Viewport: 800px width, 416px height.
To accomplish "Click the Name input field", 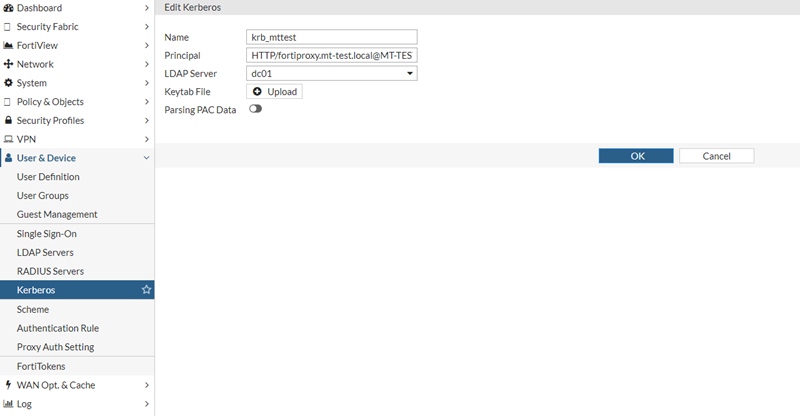I will 331,37.
